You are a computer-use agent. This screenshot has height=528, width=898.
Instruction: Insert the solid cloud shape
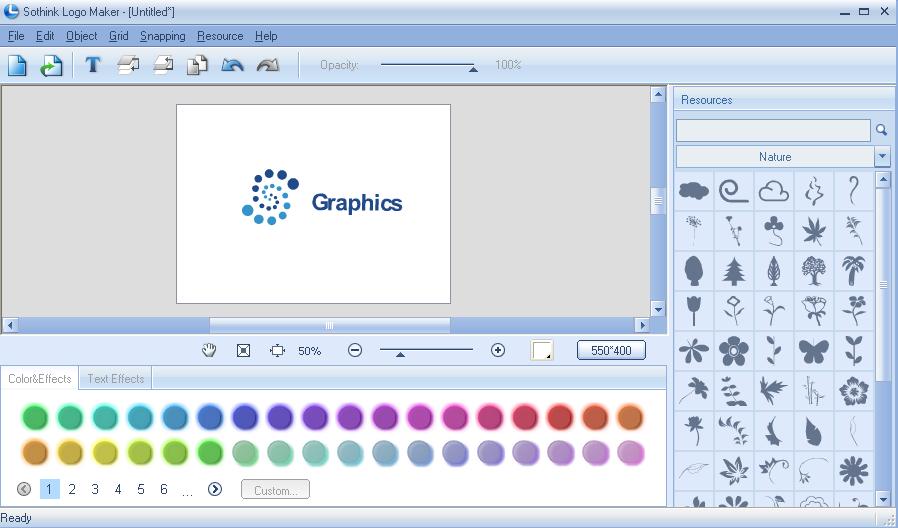(x=694, y=190)
